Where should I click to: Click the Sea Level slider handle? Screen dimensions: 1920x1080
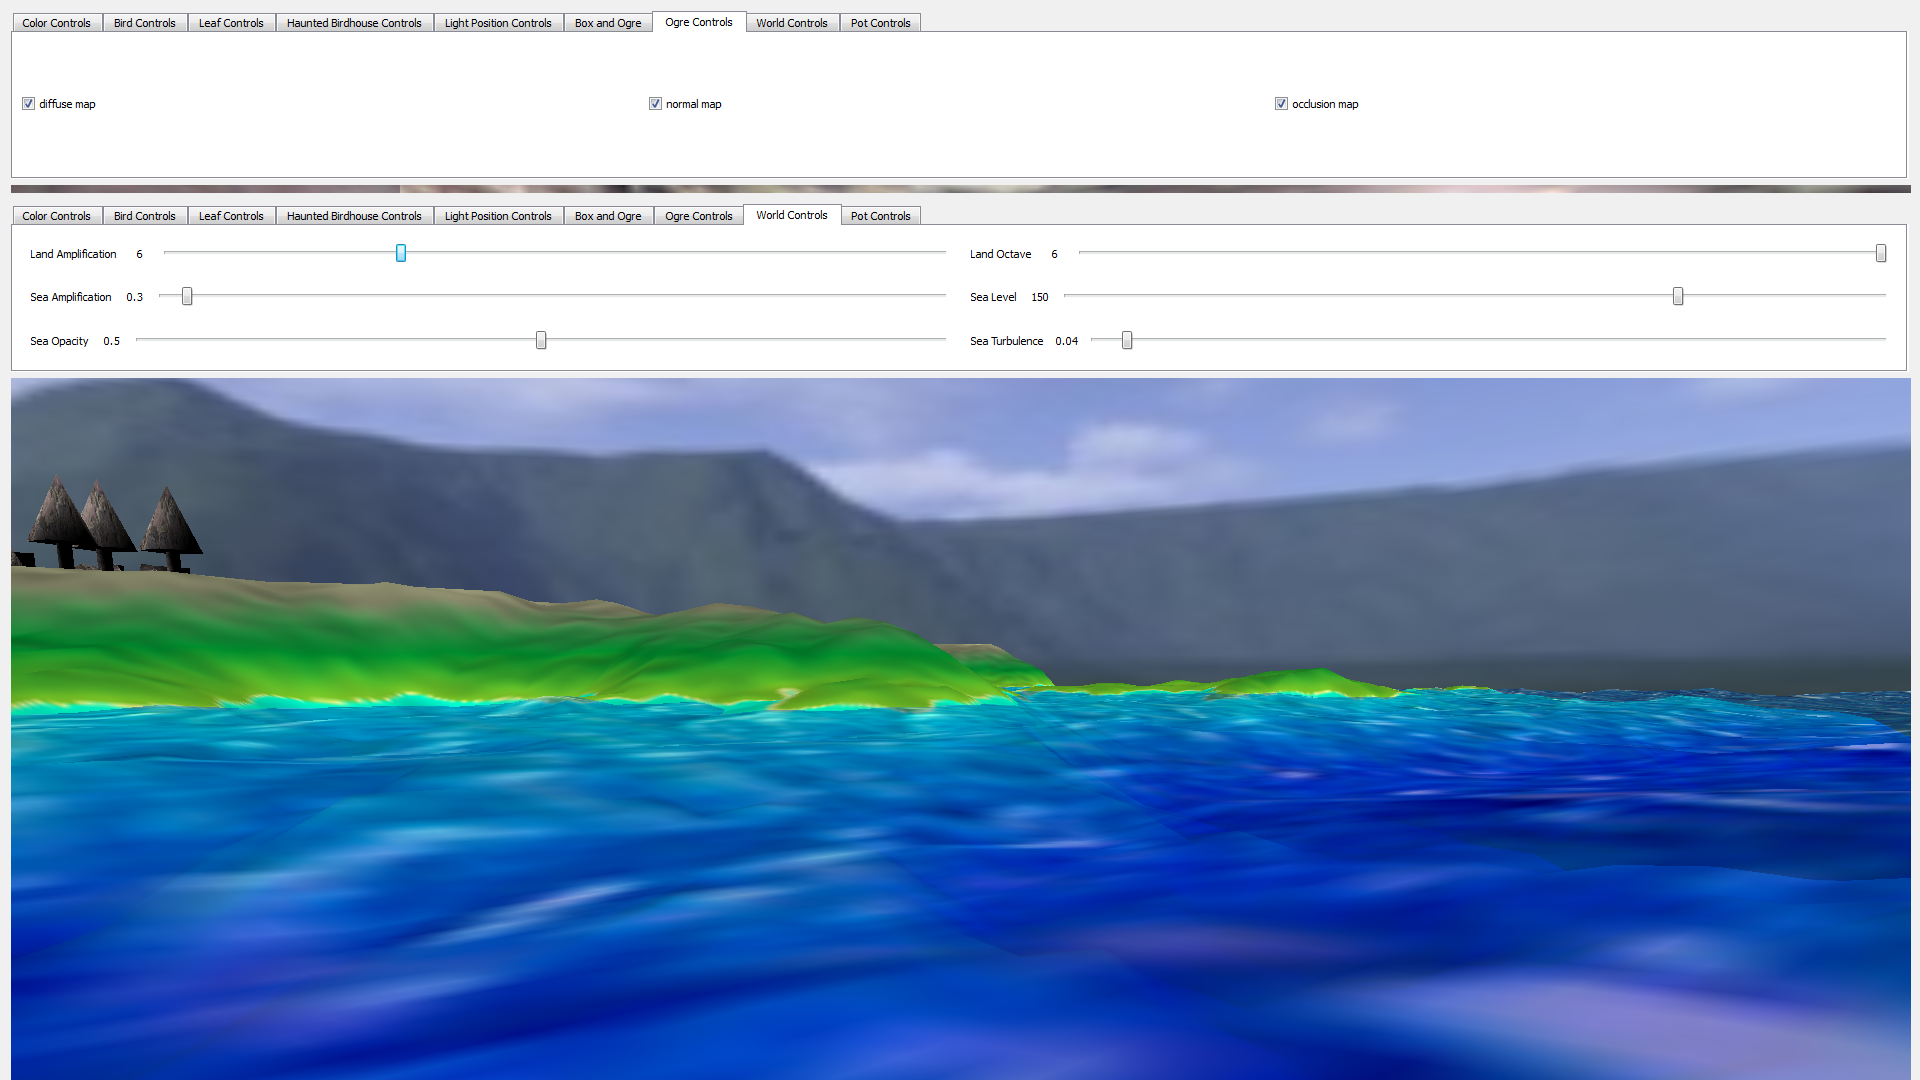[x=1678, y=296]
